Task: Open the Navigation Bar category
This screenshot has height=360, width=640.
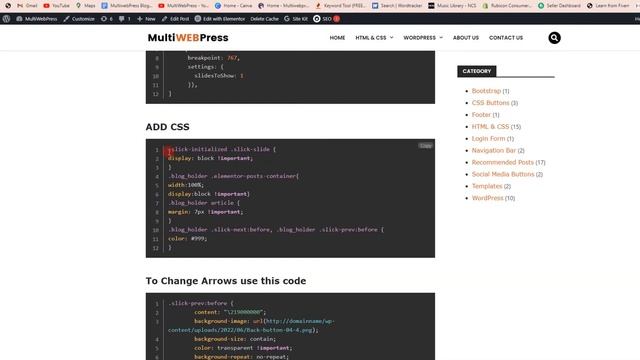Action: click(493, 150)
